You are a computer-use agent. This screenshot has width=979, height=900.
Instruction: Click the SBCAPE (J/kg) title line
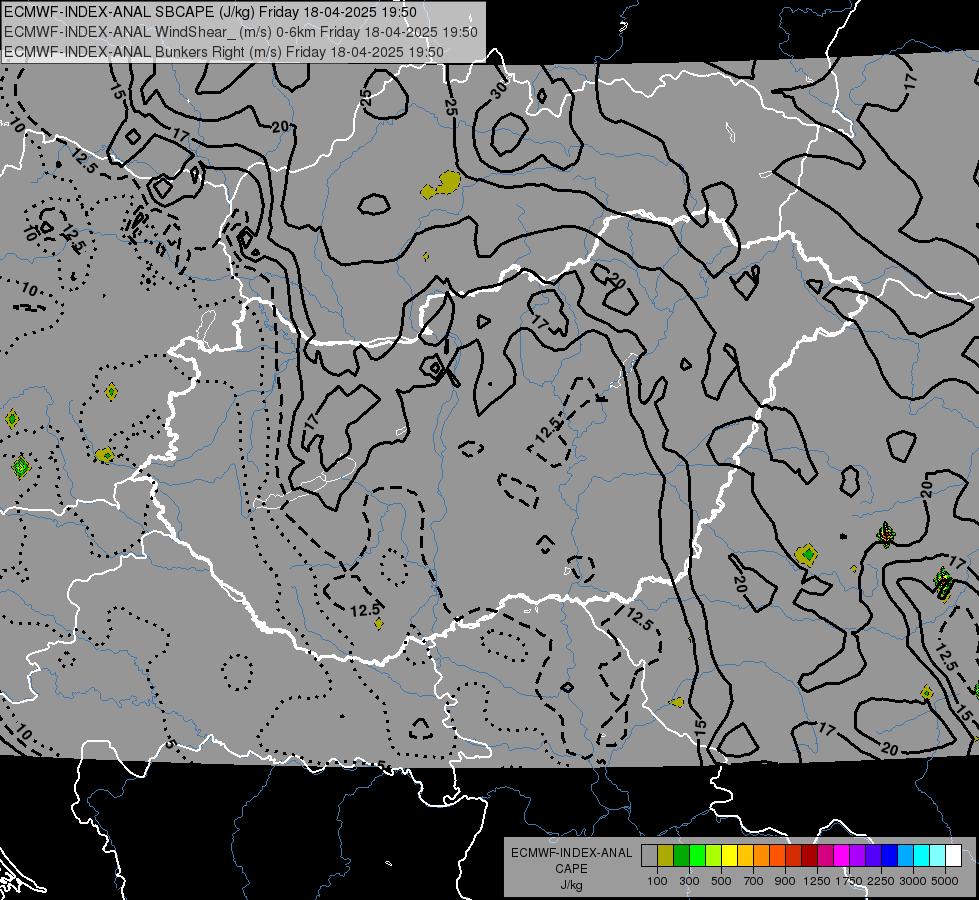pyautogui.click(x=210, y=12)
